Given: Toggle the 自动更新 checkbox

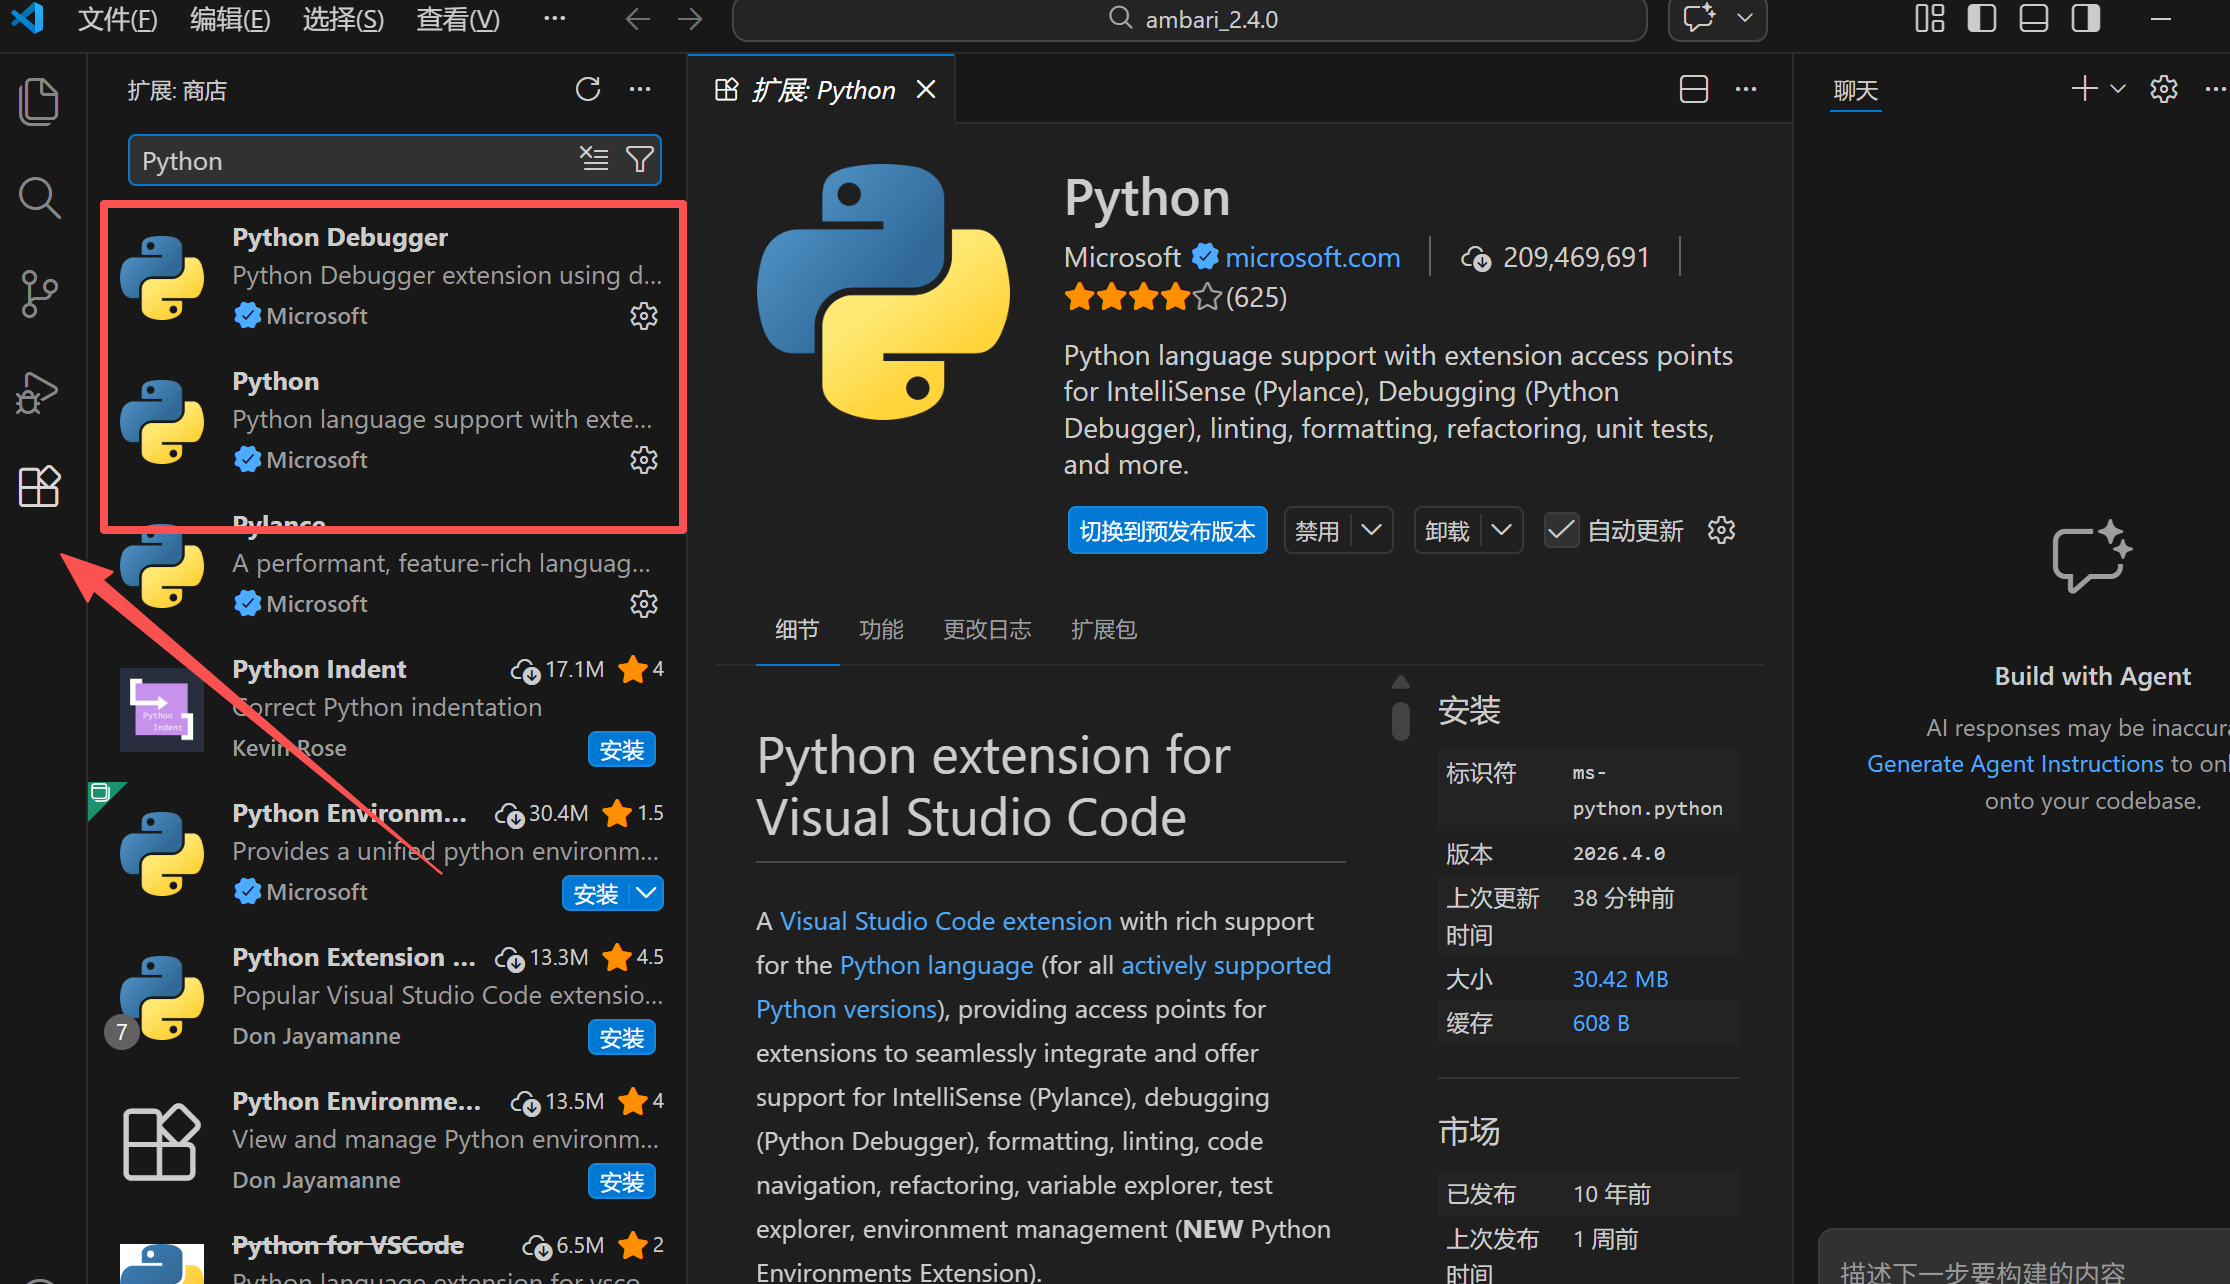Looking at the screenshot, I should pyautogui.click(x=1561, y=530).
